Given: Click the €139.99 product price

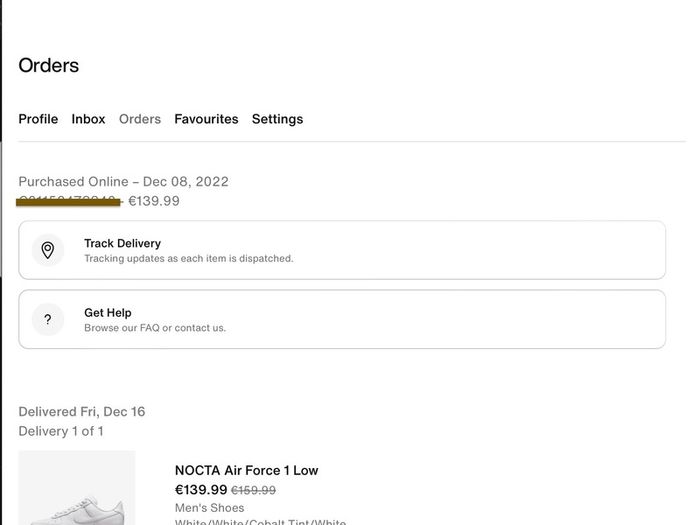Looking at the screenshot, I should 201,490.
